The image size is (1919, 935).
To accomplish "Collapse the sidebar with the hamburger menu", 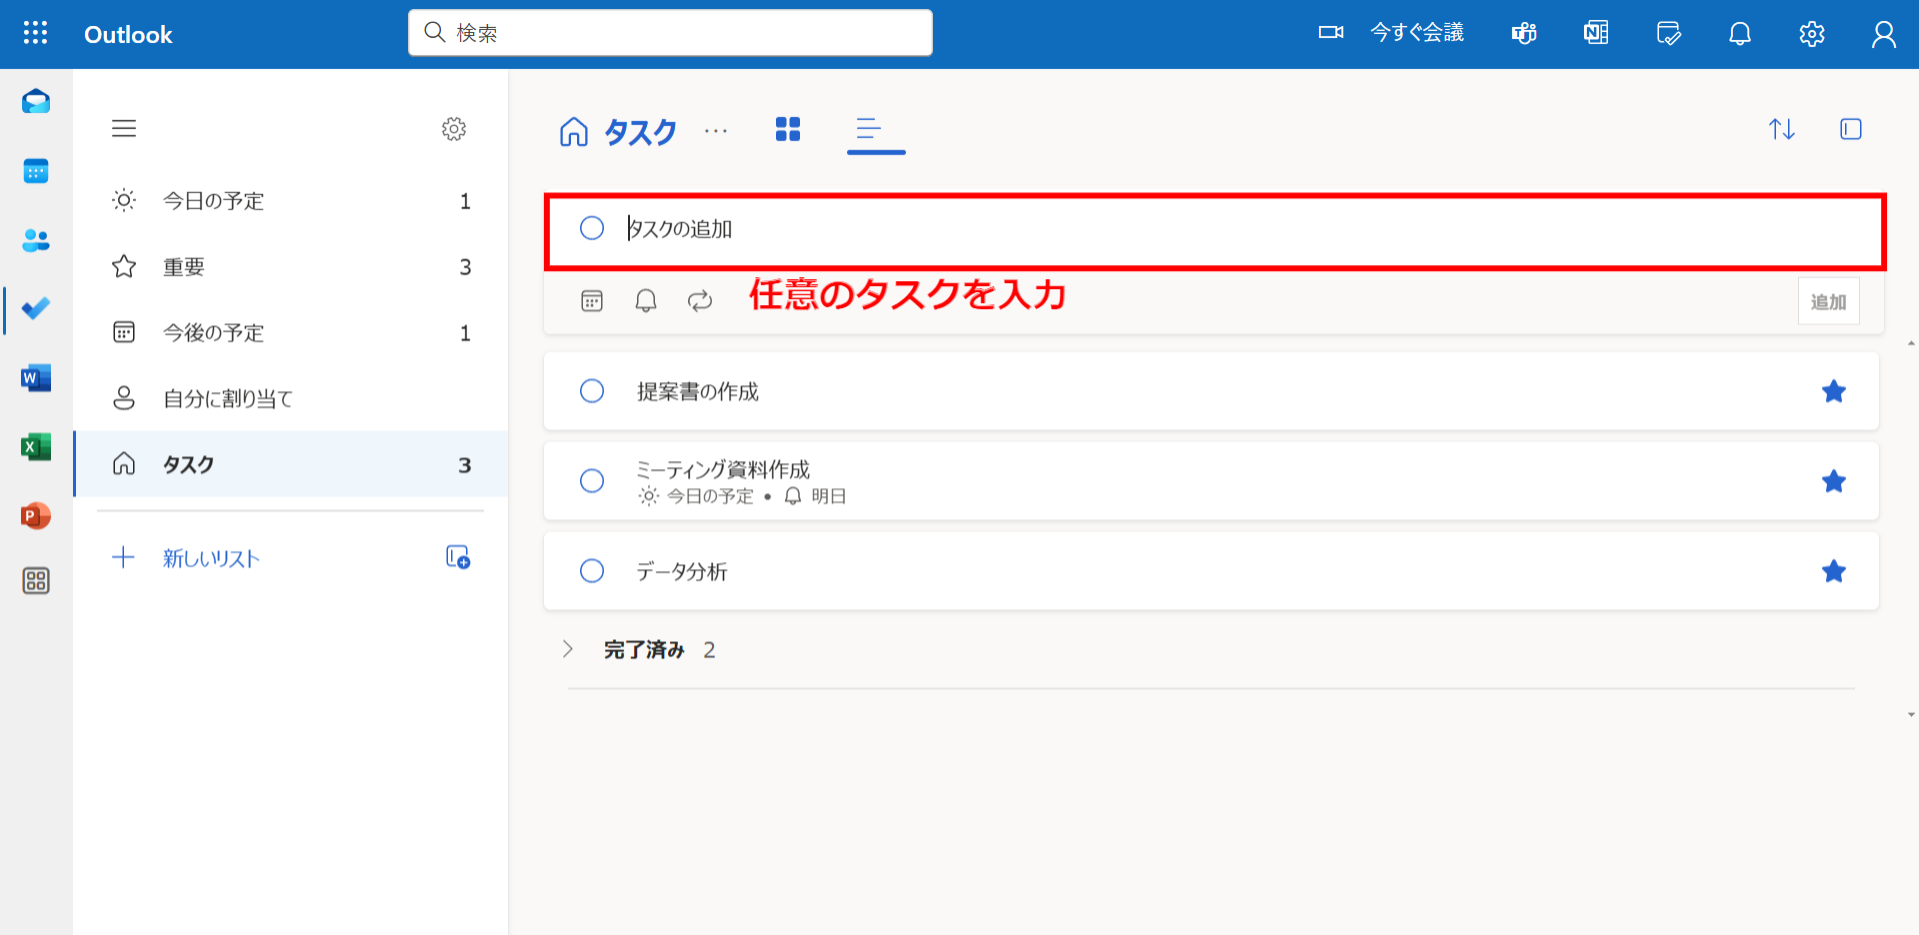I will (123, 128).
